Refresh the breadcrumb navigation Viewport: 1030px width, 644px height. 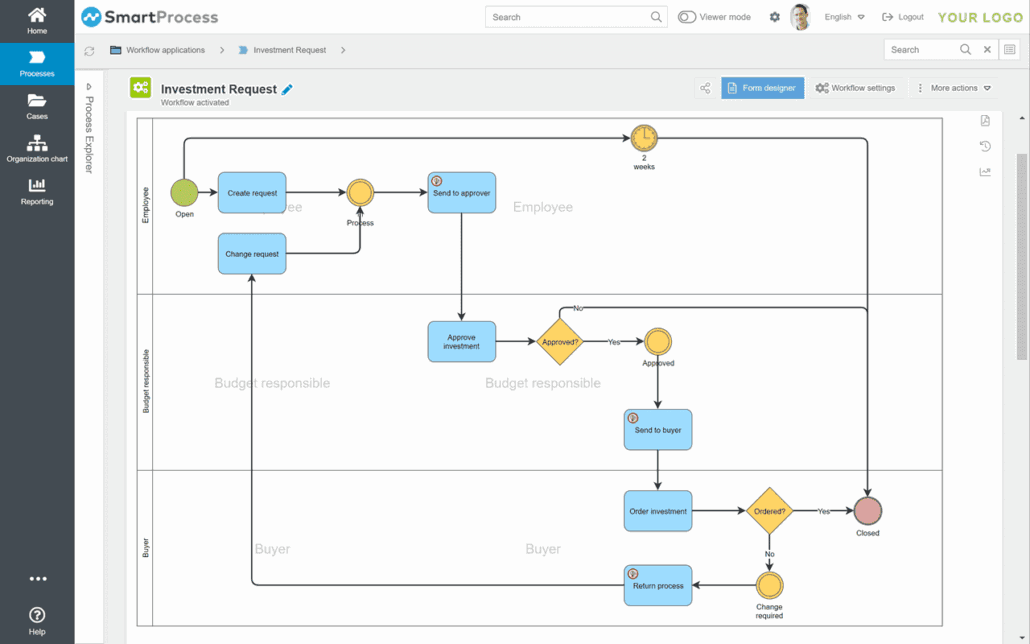click(88, 49)
